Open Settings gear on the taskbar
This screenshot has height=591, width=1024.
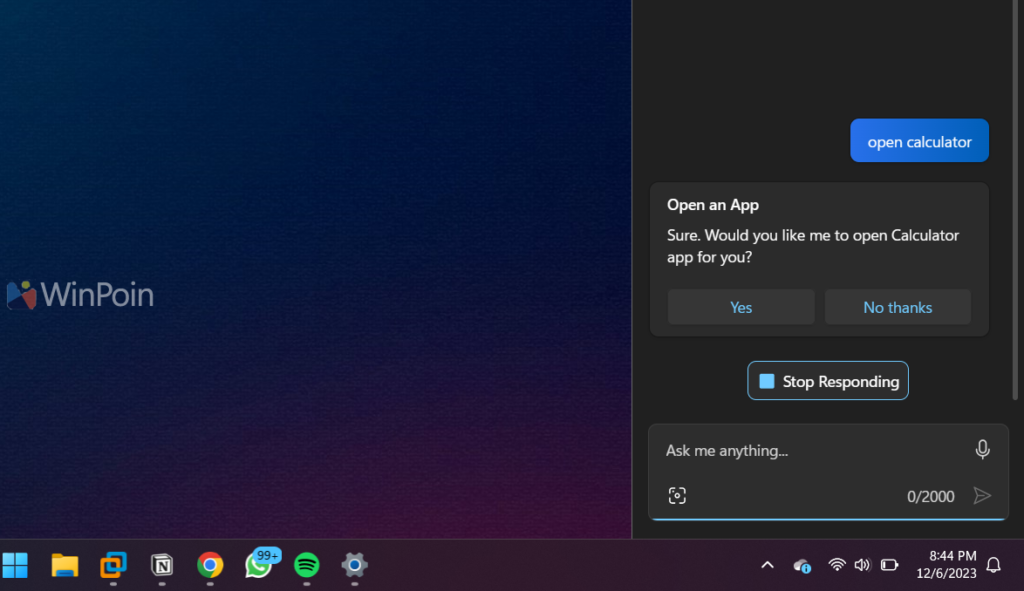pyautogui.click(x=354, y=565)
